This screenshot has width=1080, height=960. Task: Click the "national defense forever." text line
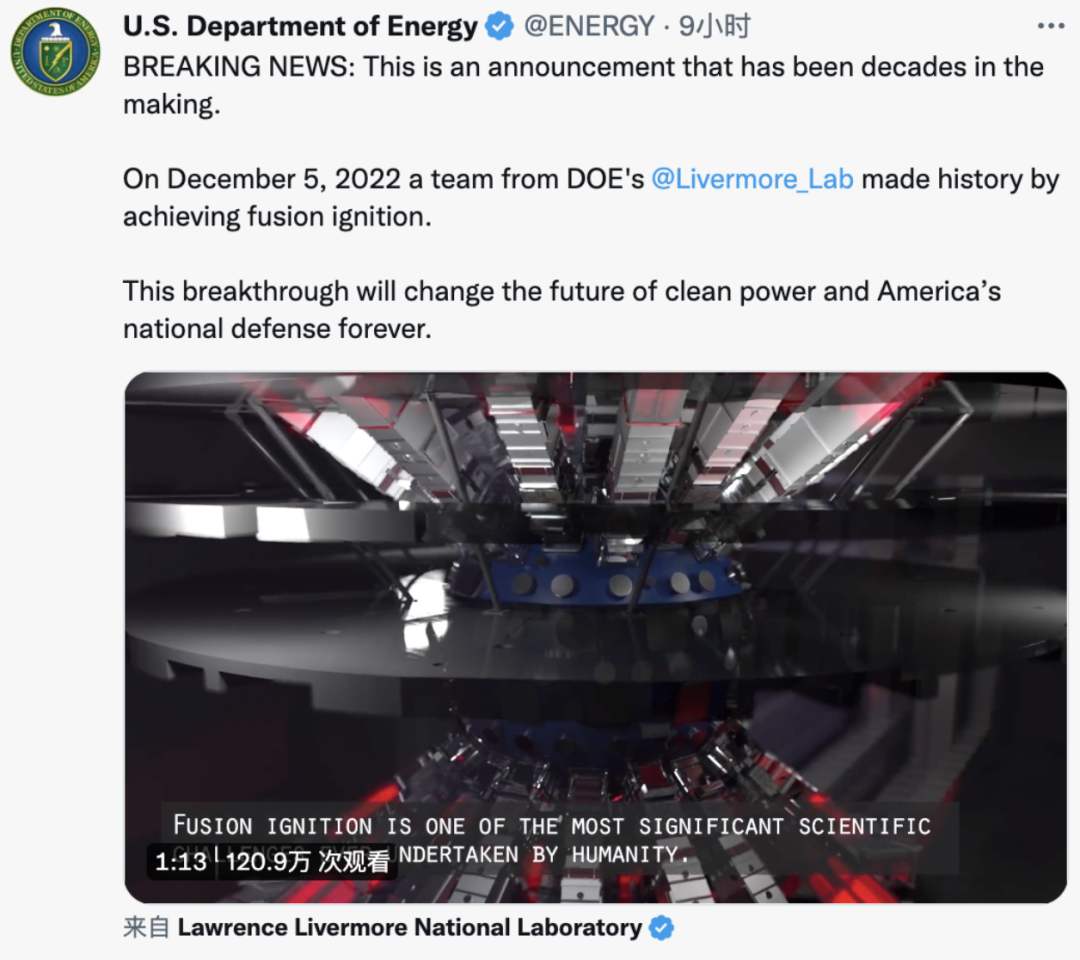[277, 328]
